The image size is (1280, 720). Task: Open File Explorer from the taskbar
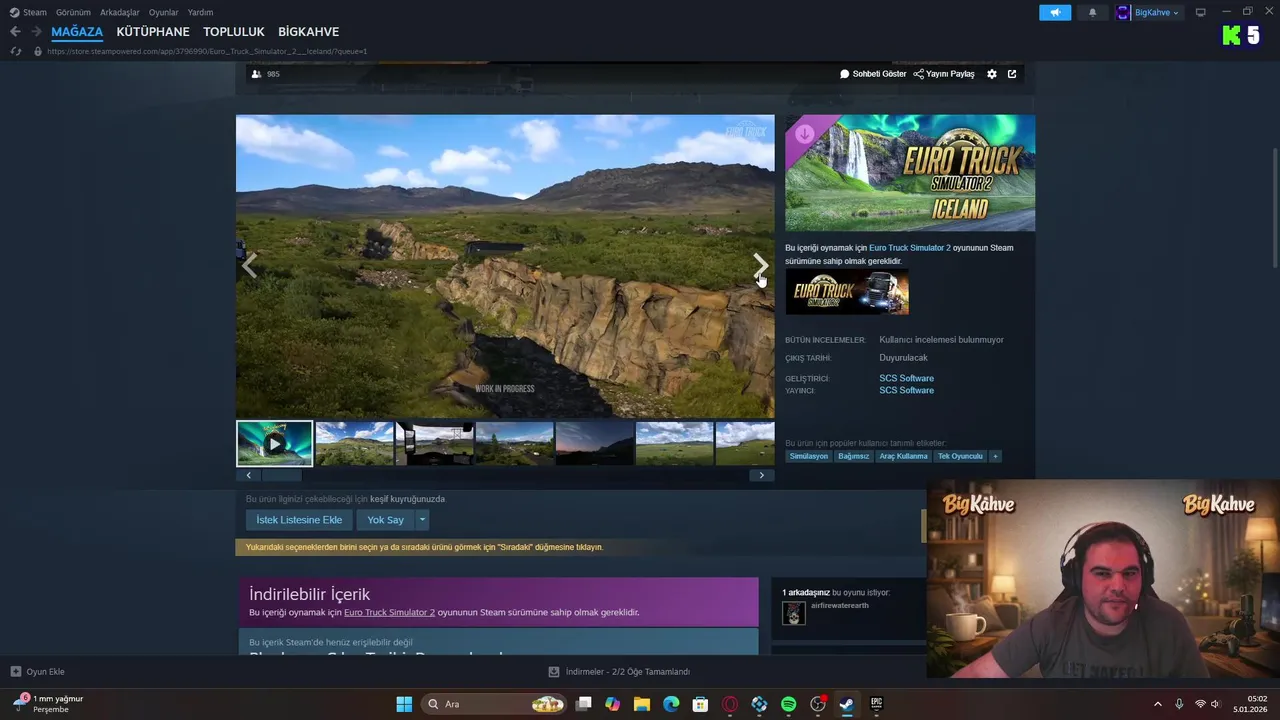[x=642, y=704]
